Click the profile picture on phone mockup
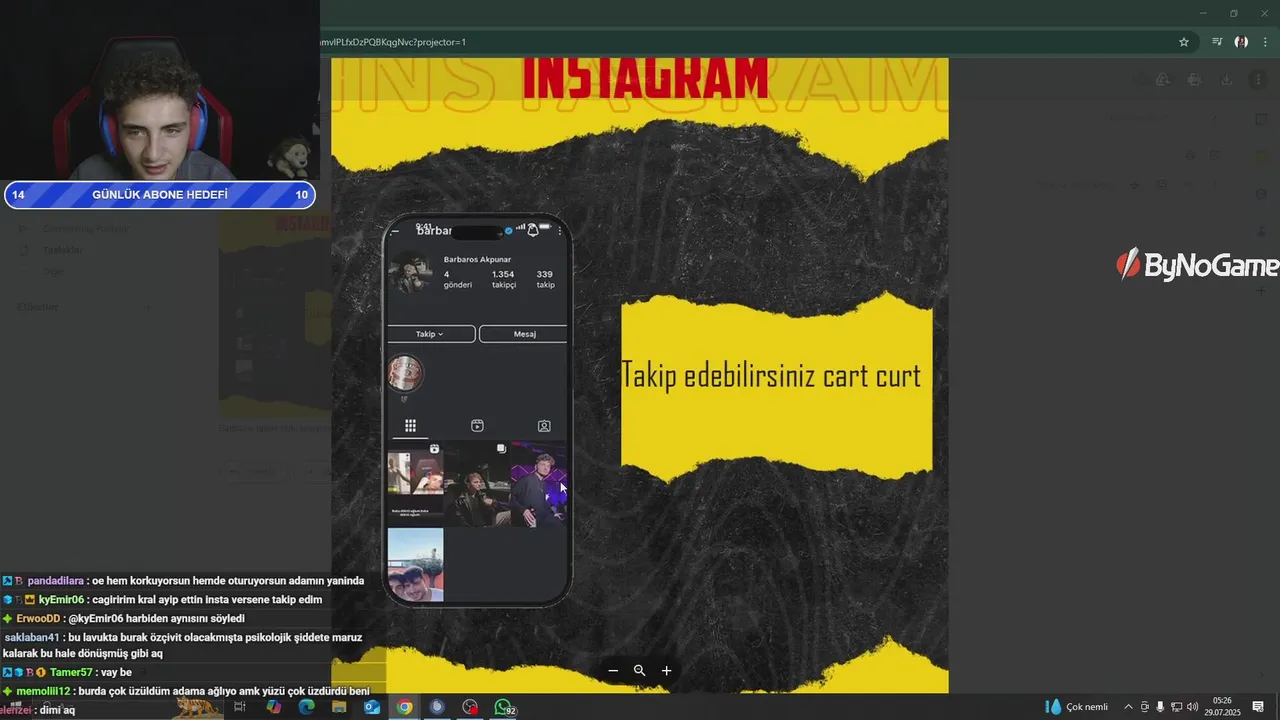 click(411, 272)
